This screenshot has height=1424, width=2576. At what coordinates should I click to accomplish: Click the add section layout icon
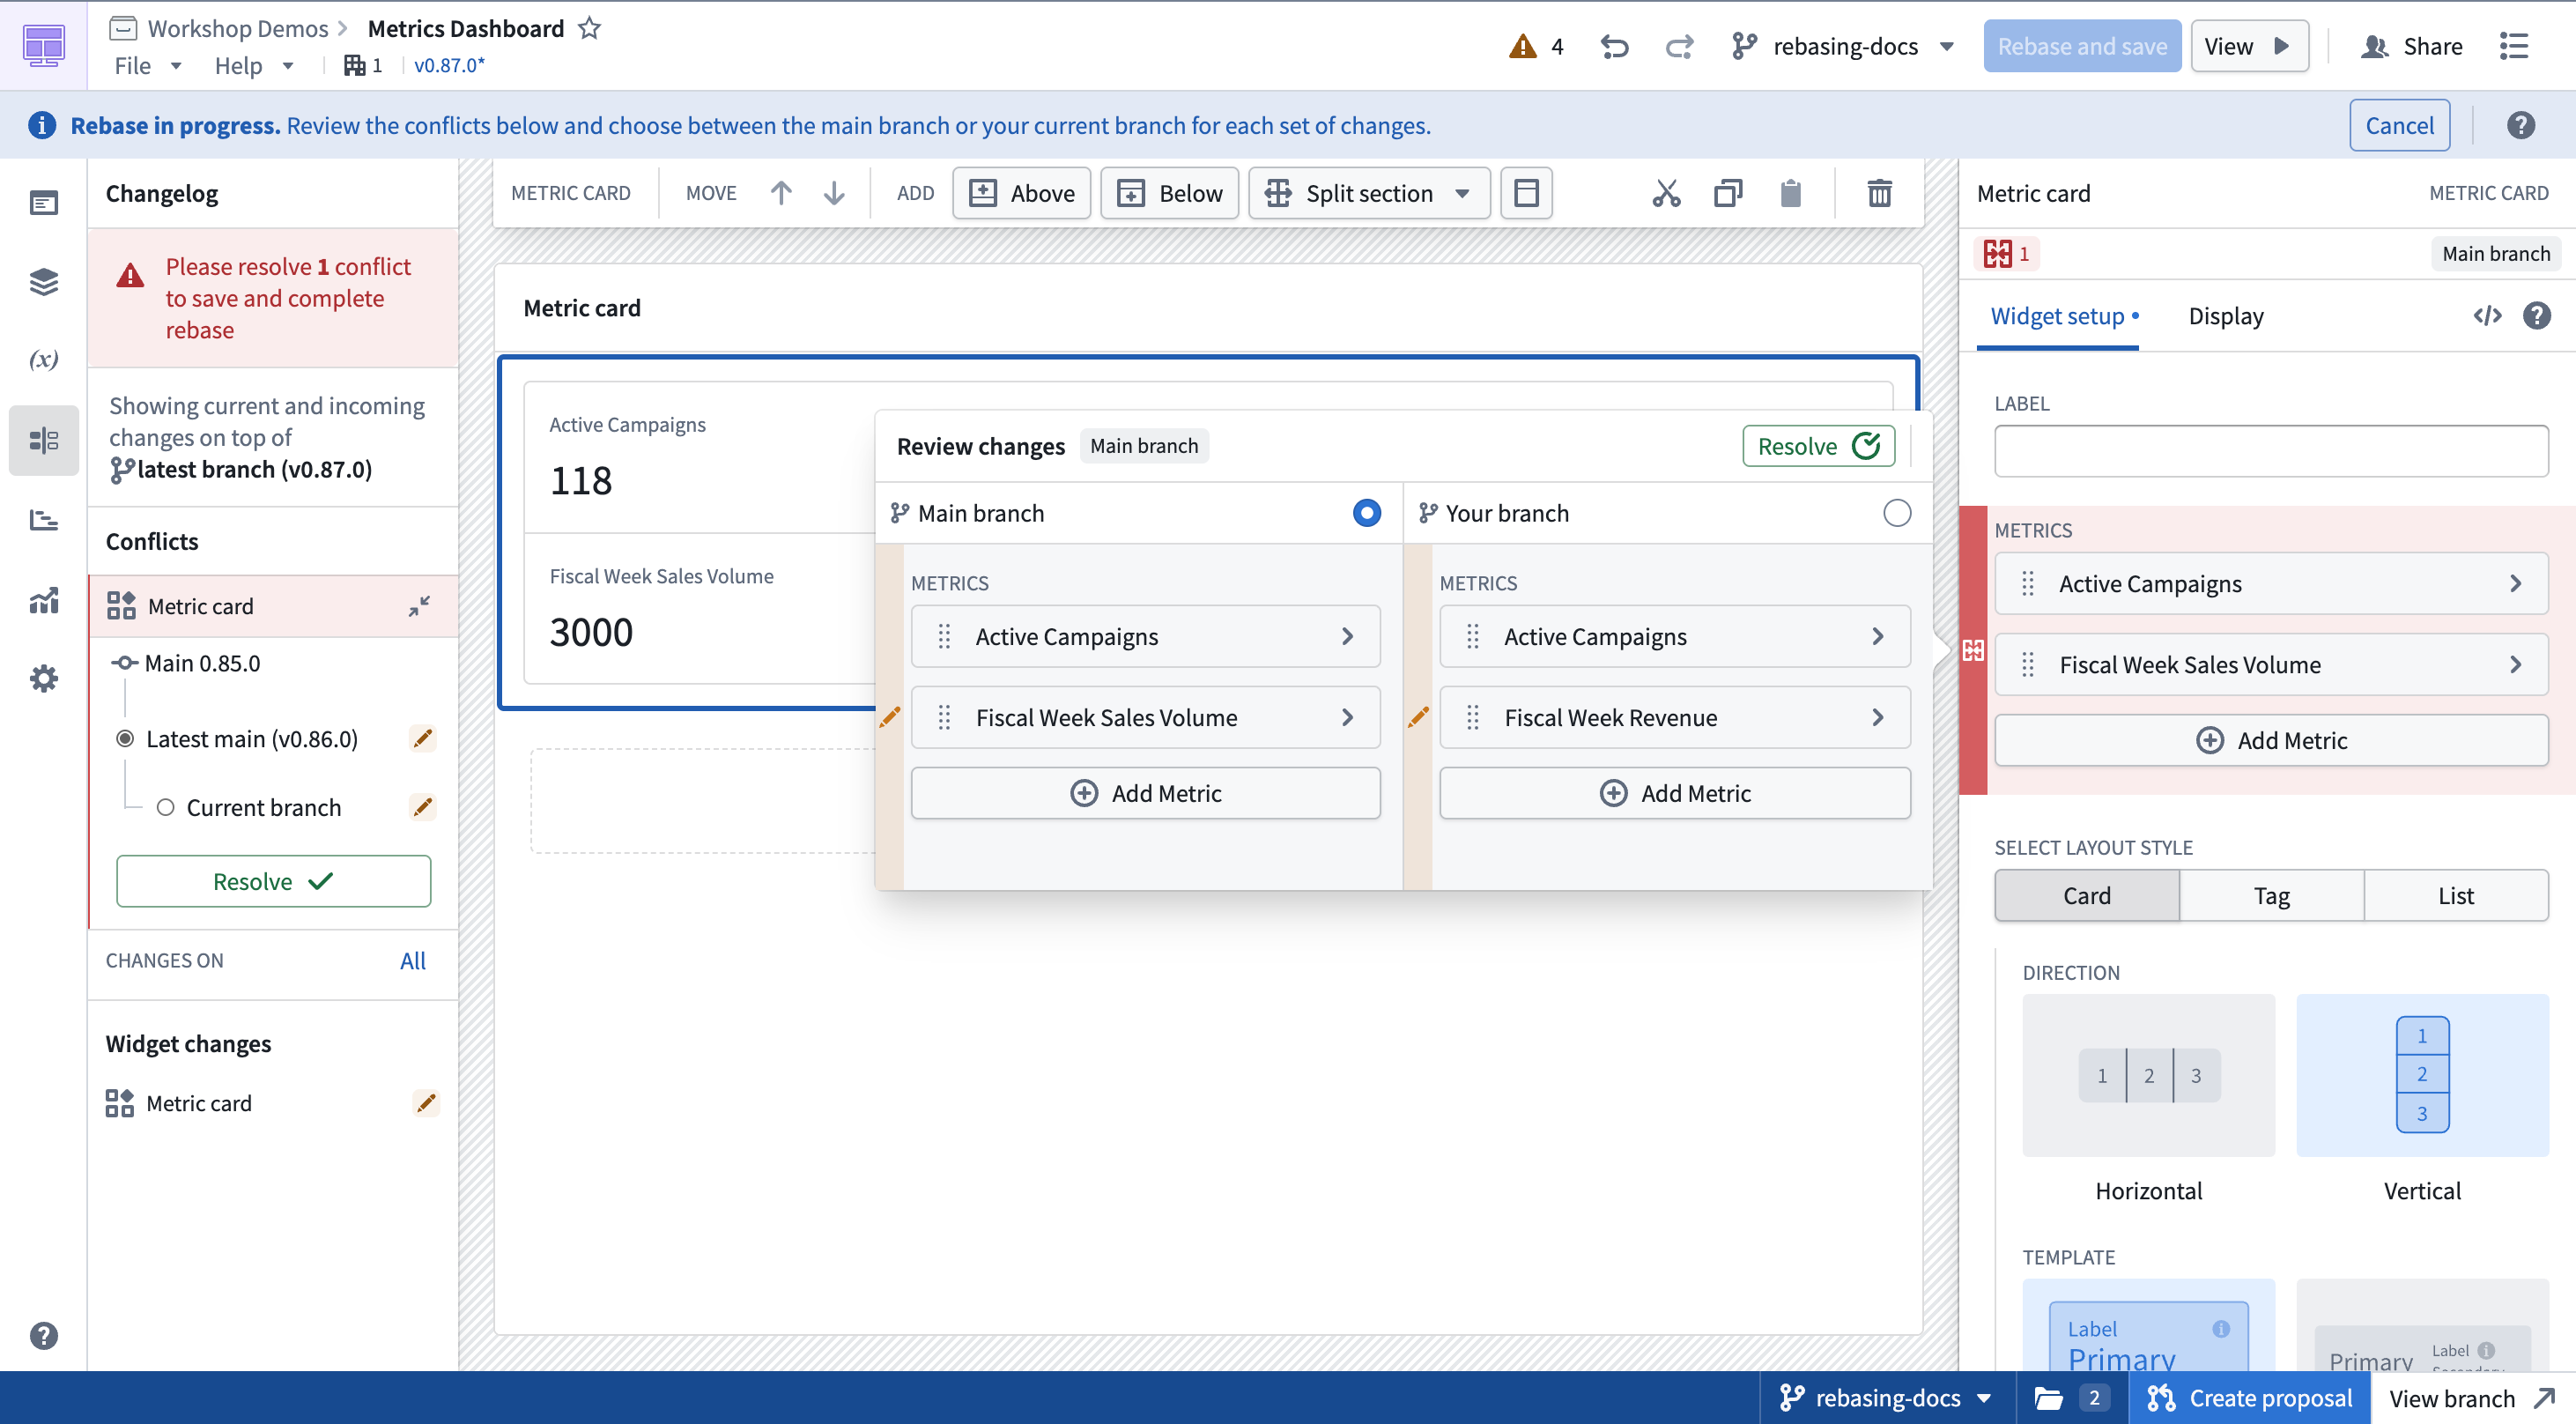1526,193
